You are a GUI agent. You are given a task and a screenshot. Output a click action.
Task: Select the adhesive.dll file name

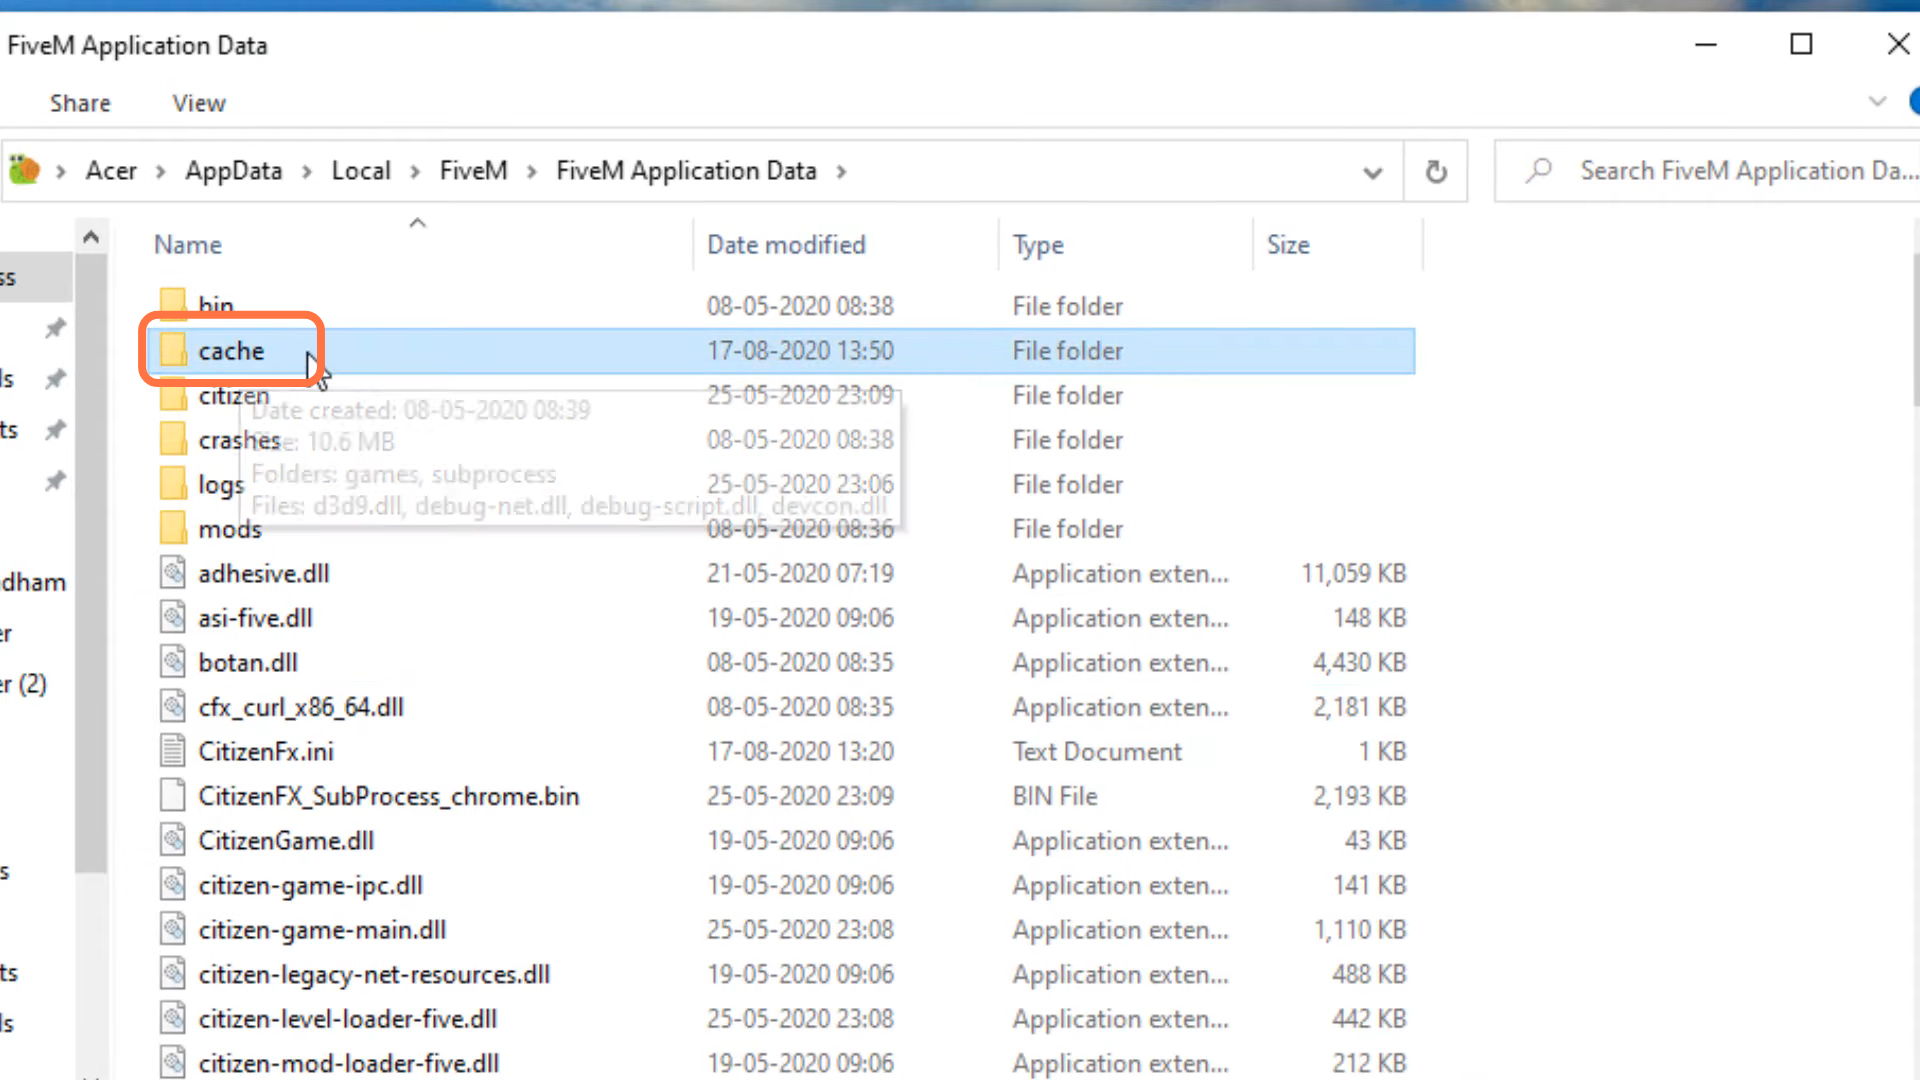coord(264,573)
